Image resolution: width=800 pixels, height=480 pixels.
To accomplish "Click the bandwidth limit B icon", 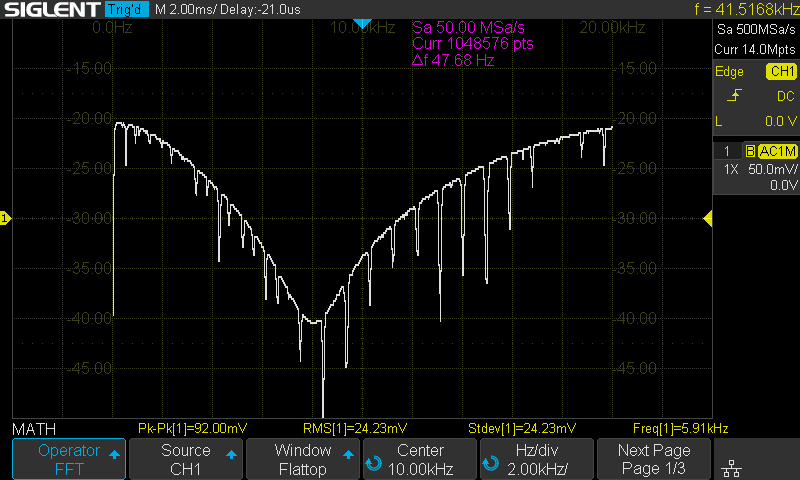I will pos(749,151).
